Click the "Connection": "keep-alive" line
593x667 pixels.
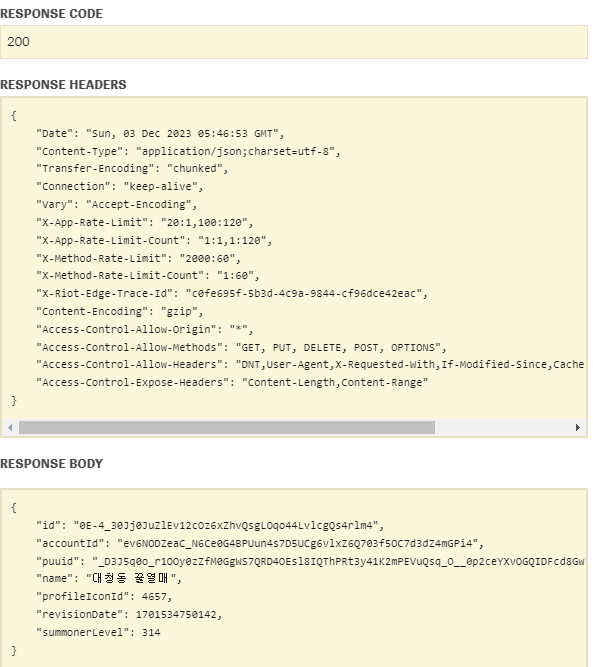tap(120, 187)
